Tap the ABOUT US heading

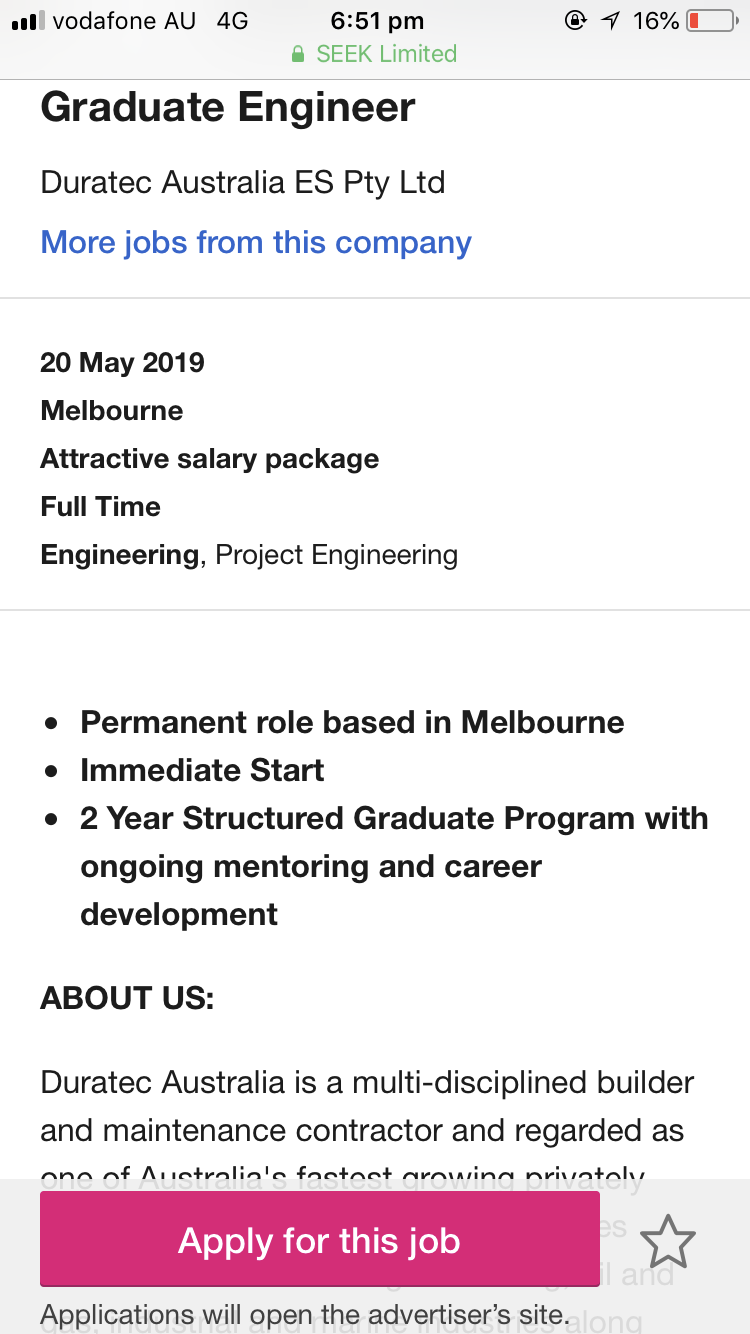[x=127, y=998]
